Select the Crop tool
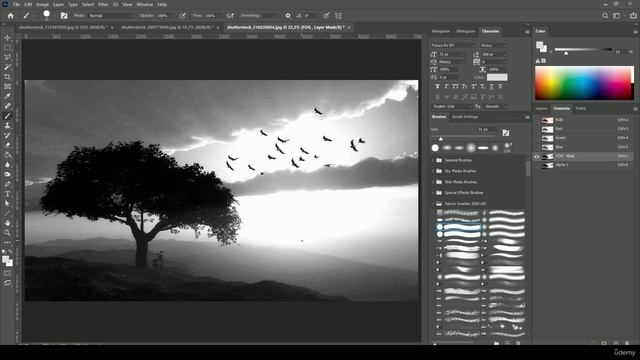This screenshot has width=640, height=360. click(x=7, y=77)
